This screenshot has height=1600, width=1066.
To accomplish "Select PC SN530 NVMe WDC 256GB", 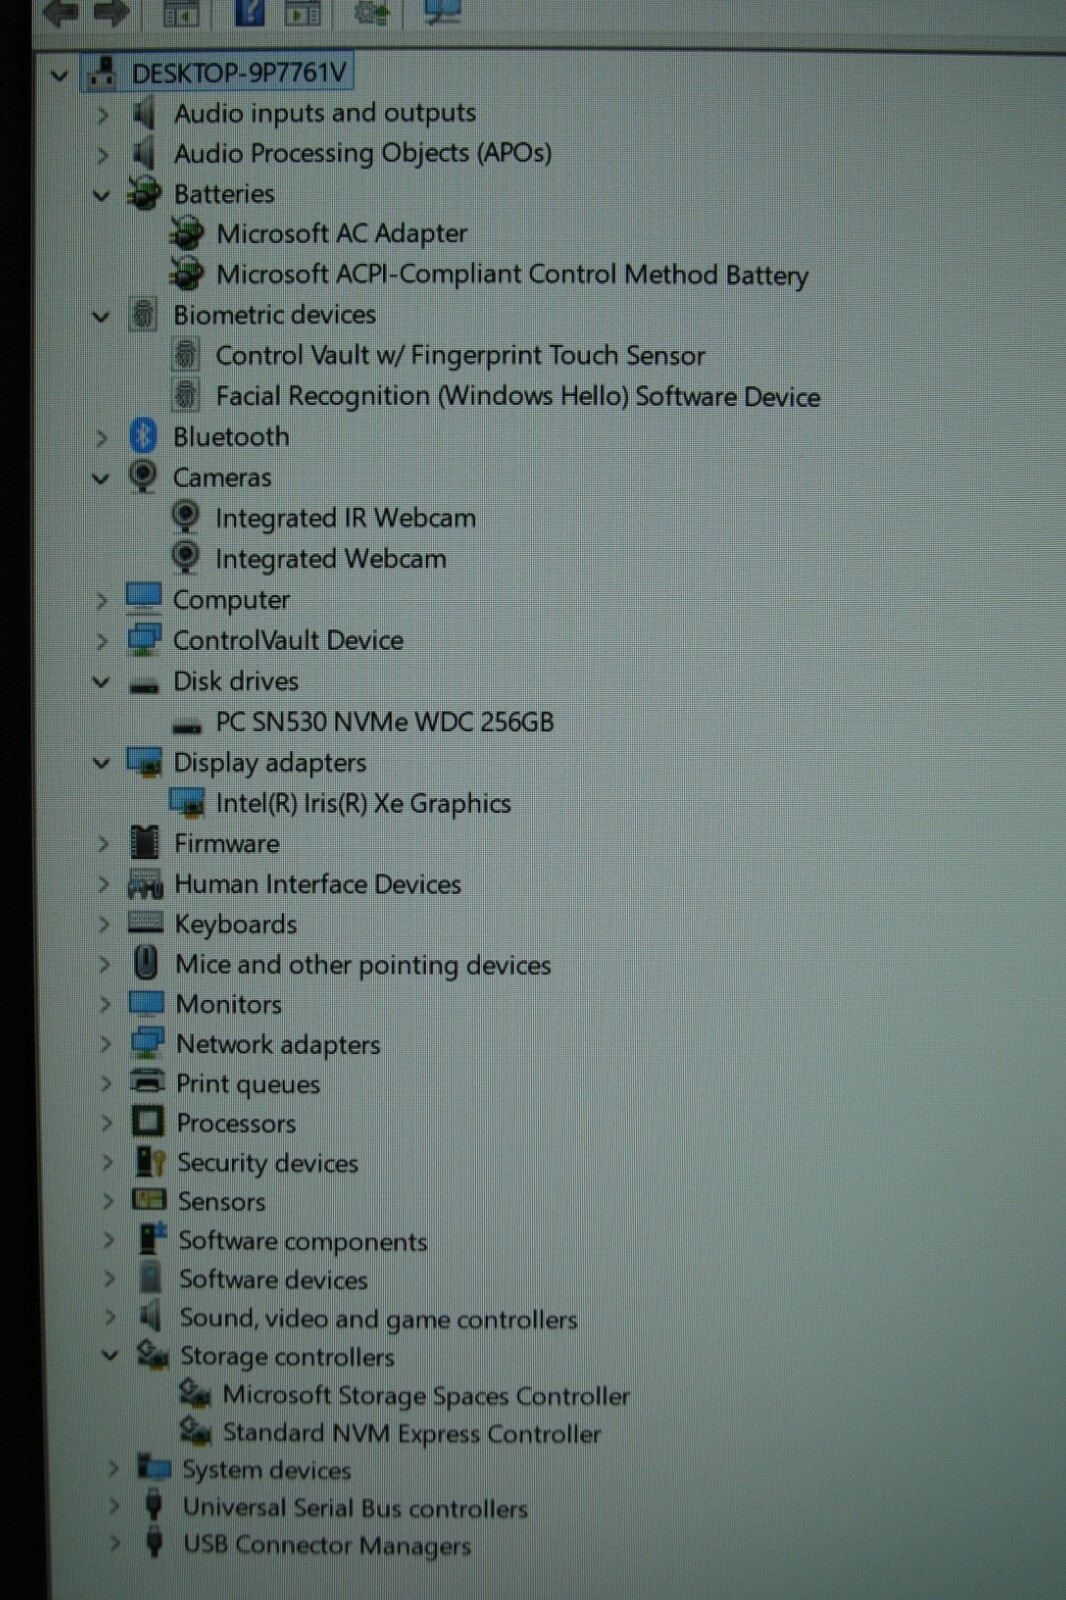I will point(385,721).
